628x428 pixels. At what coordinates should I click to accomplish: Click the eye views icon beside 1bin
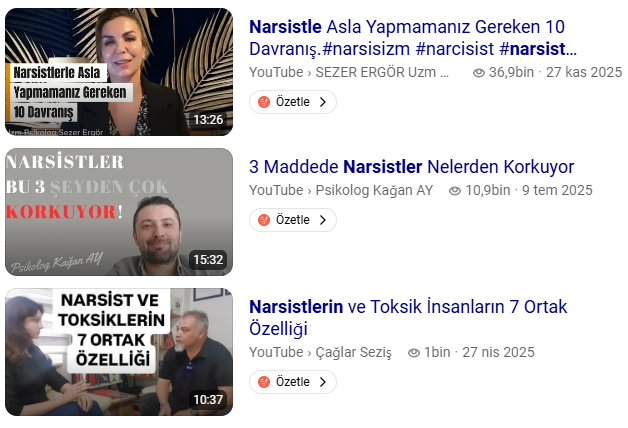click(414, 353)
